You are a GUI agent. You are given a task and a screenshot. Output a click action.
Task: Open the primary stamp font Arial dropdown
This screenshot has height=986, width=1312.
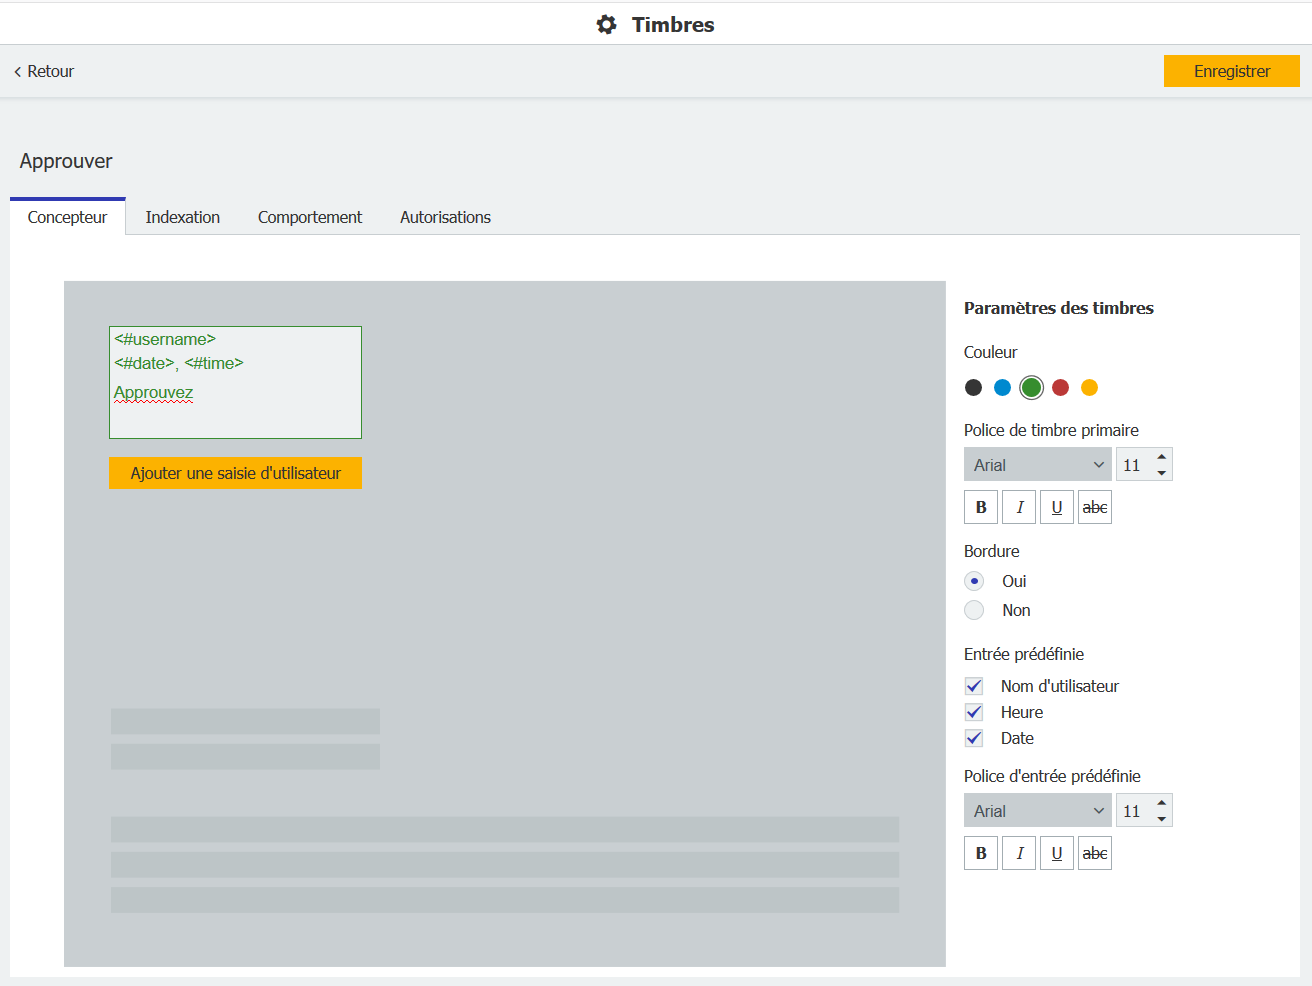(1037, 465)
